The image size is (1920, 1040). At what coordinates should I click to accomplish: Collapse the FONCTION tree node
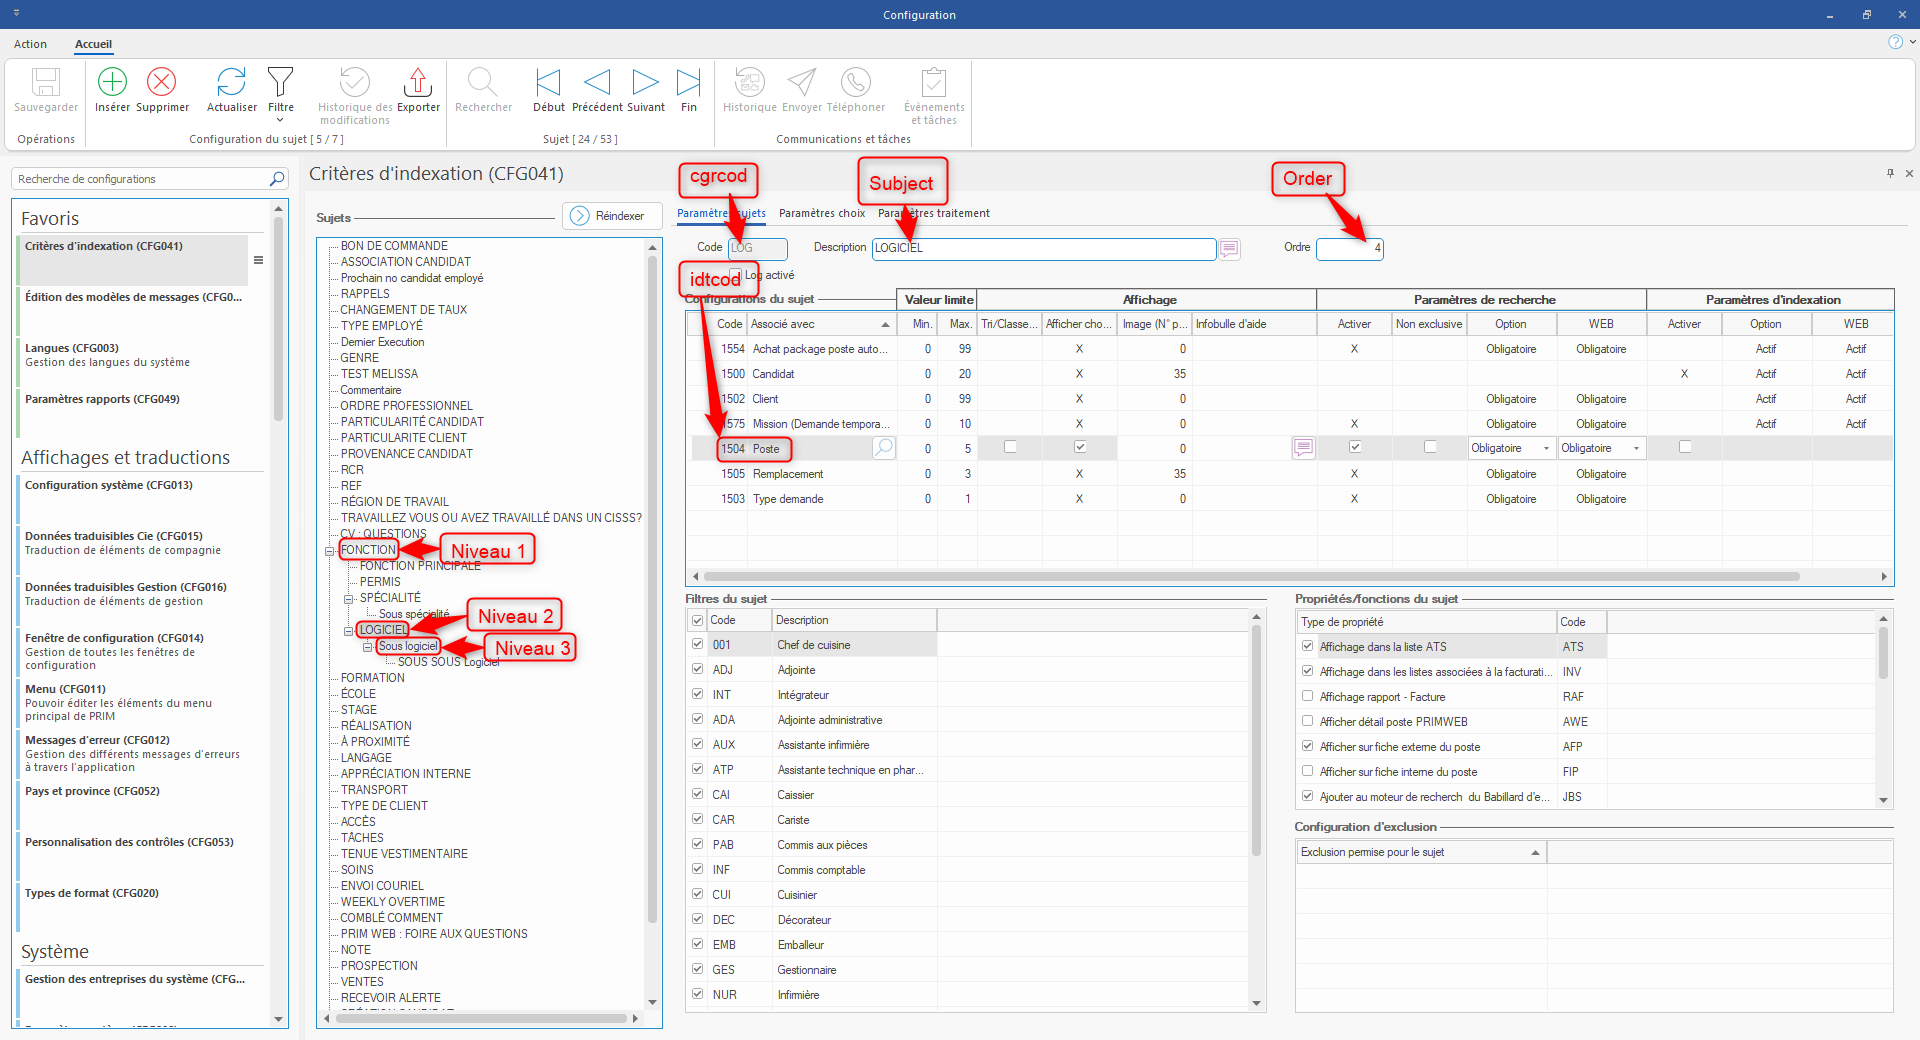click(330, 551)
